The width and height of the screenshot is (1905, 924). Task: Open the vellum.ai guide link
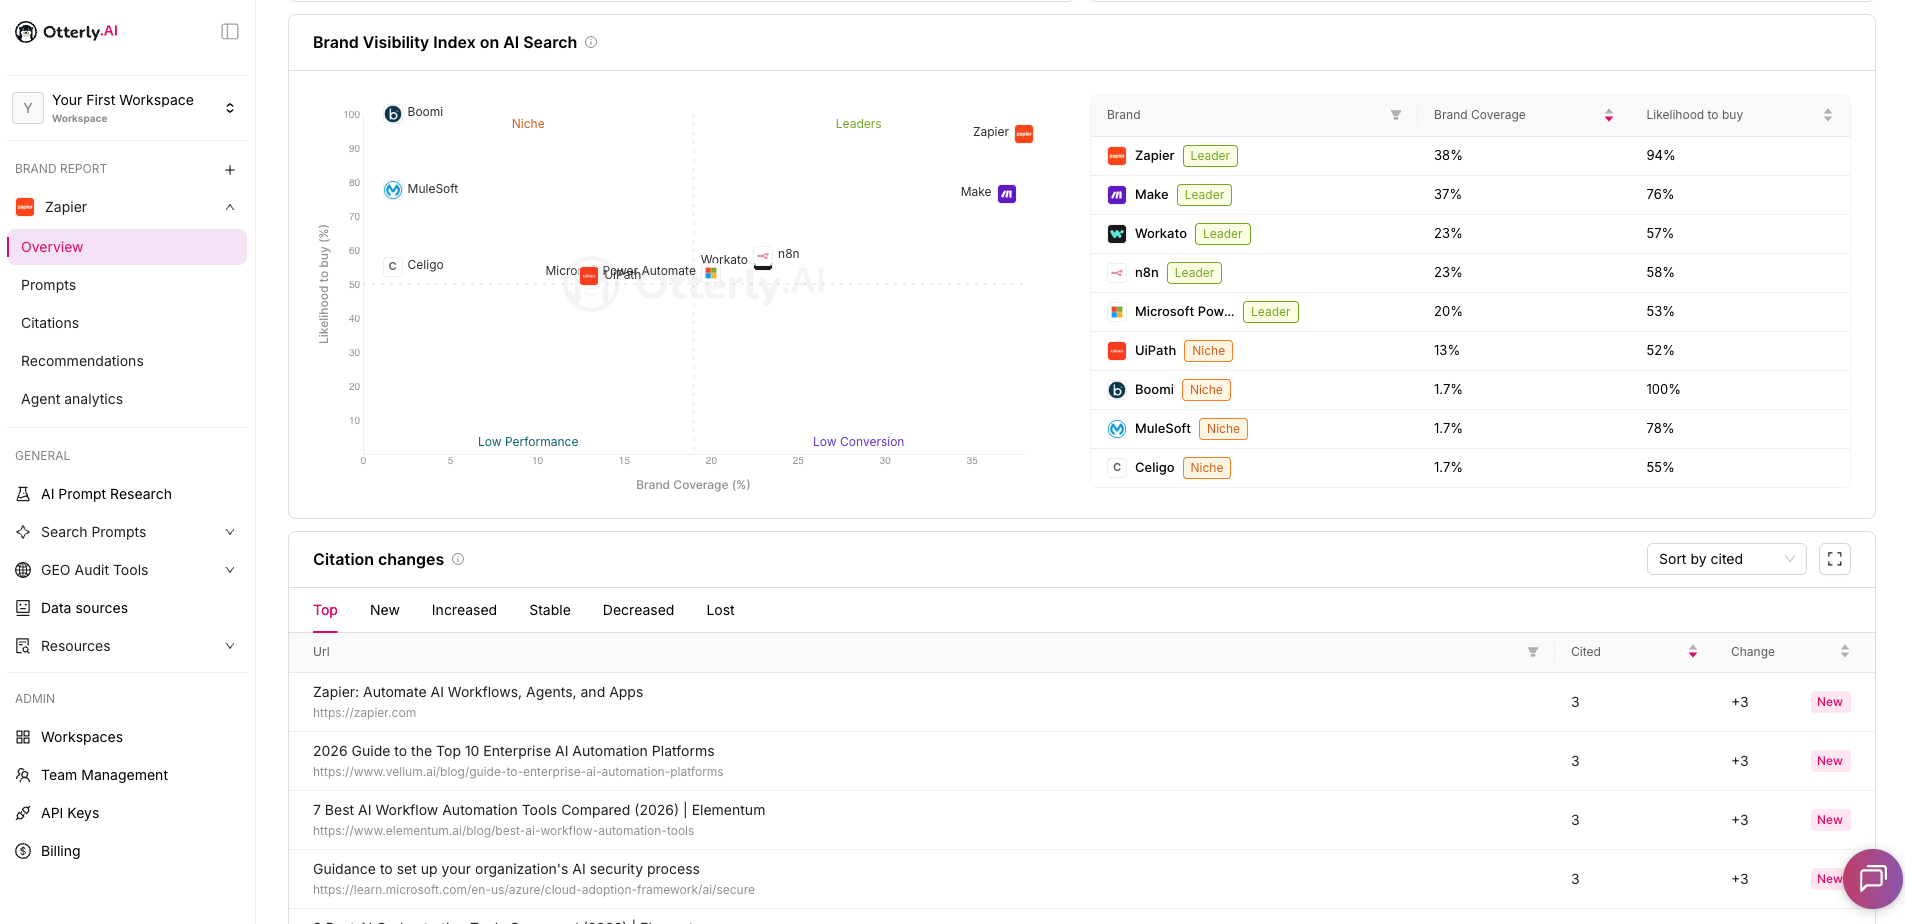click(518, 772)
